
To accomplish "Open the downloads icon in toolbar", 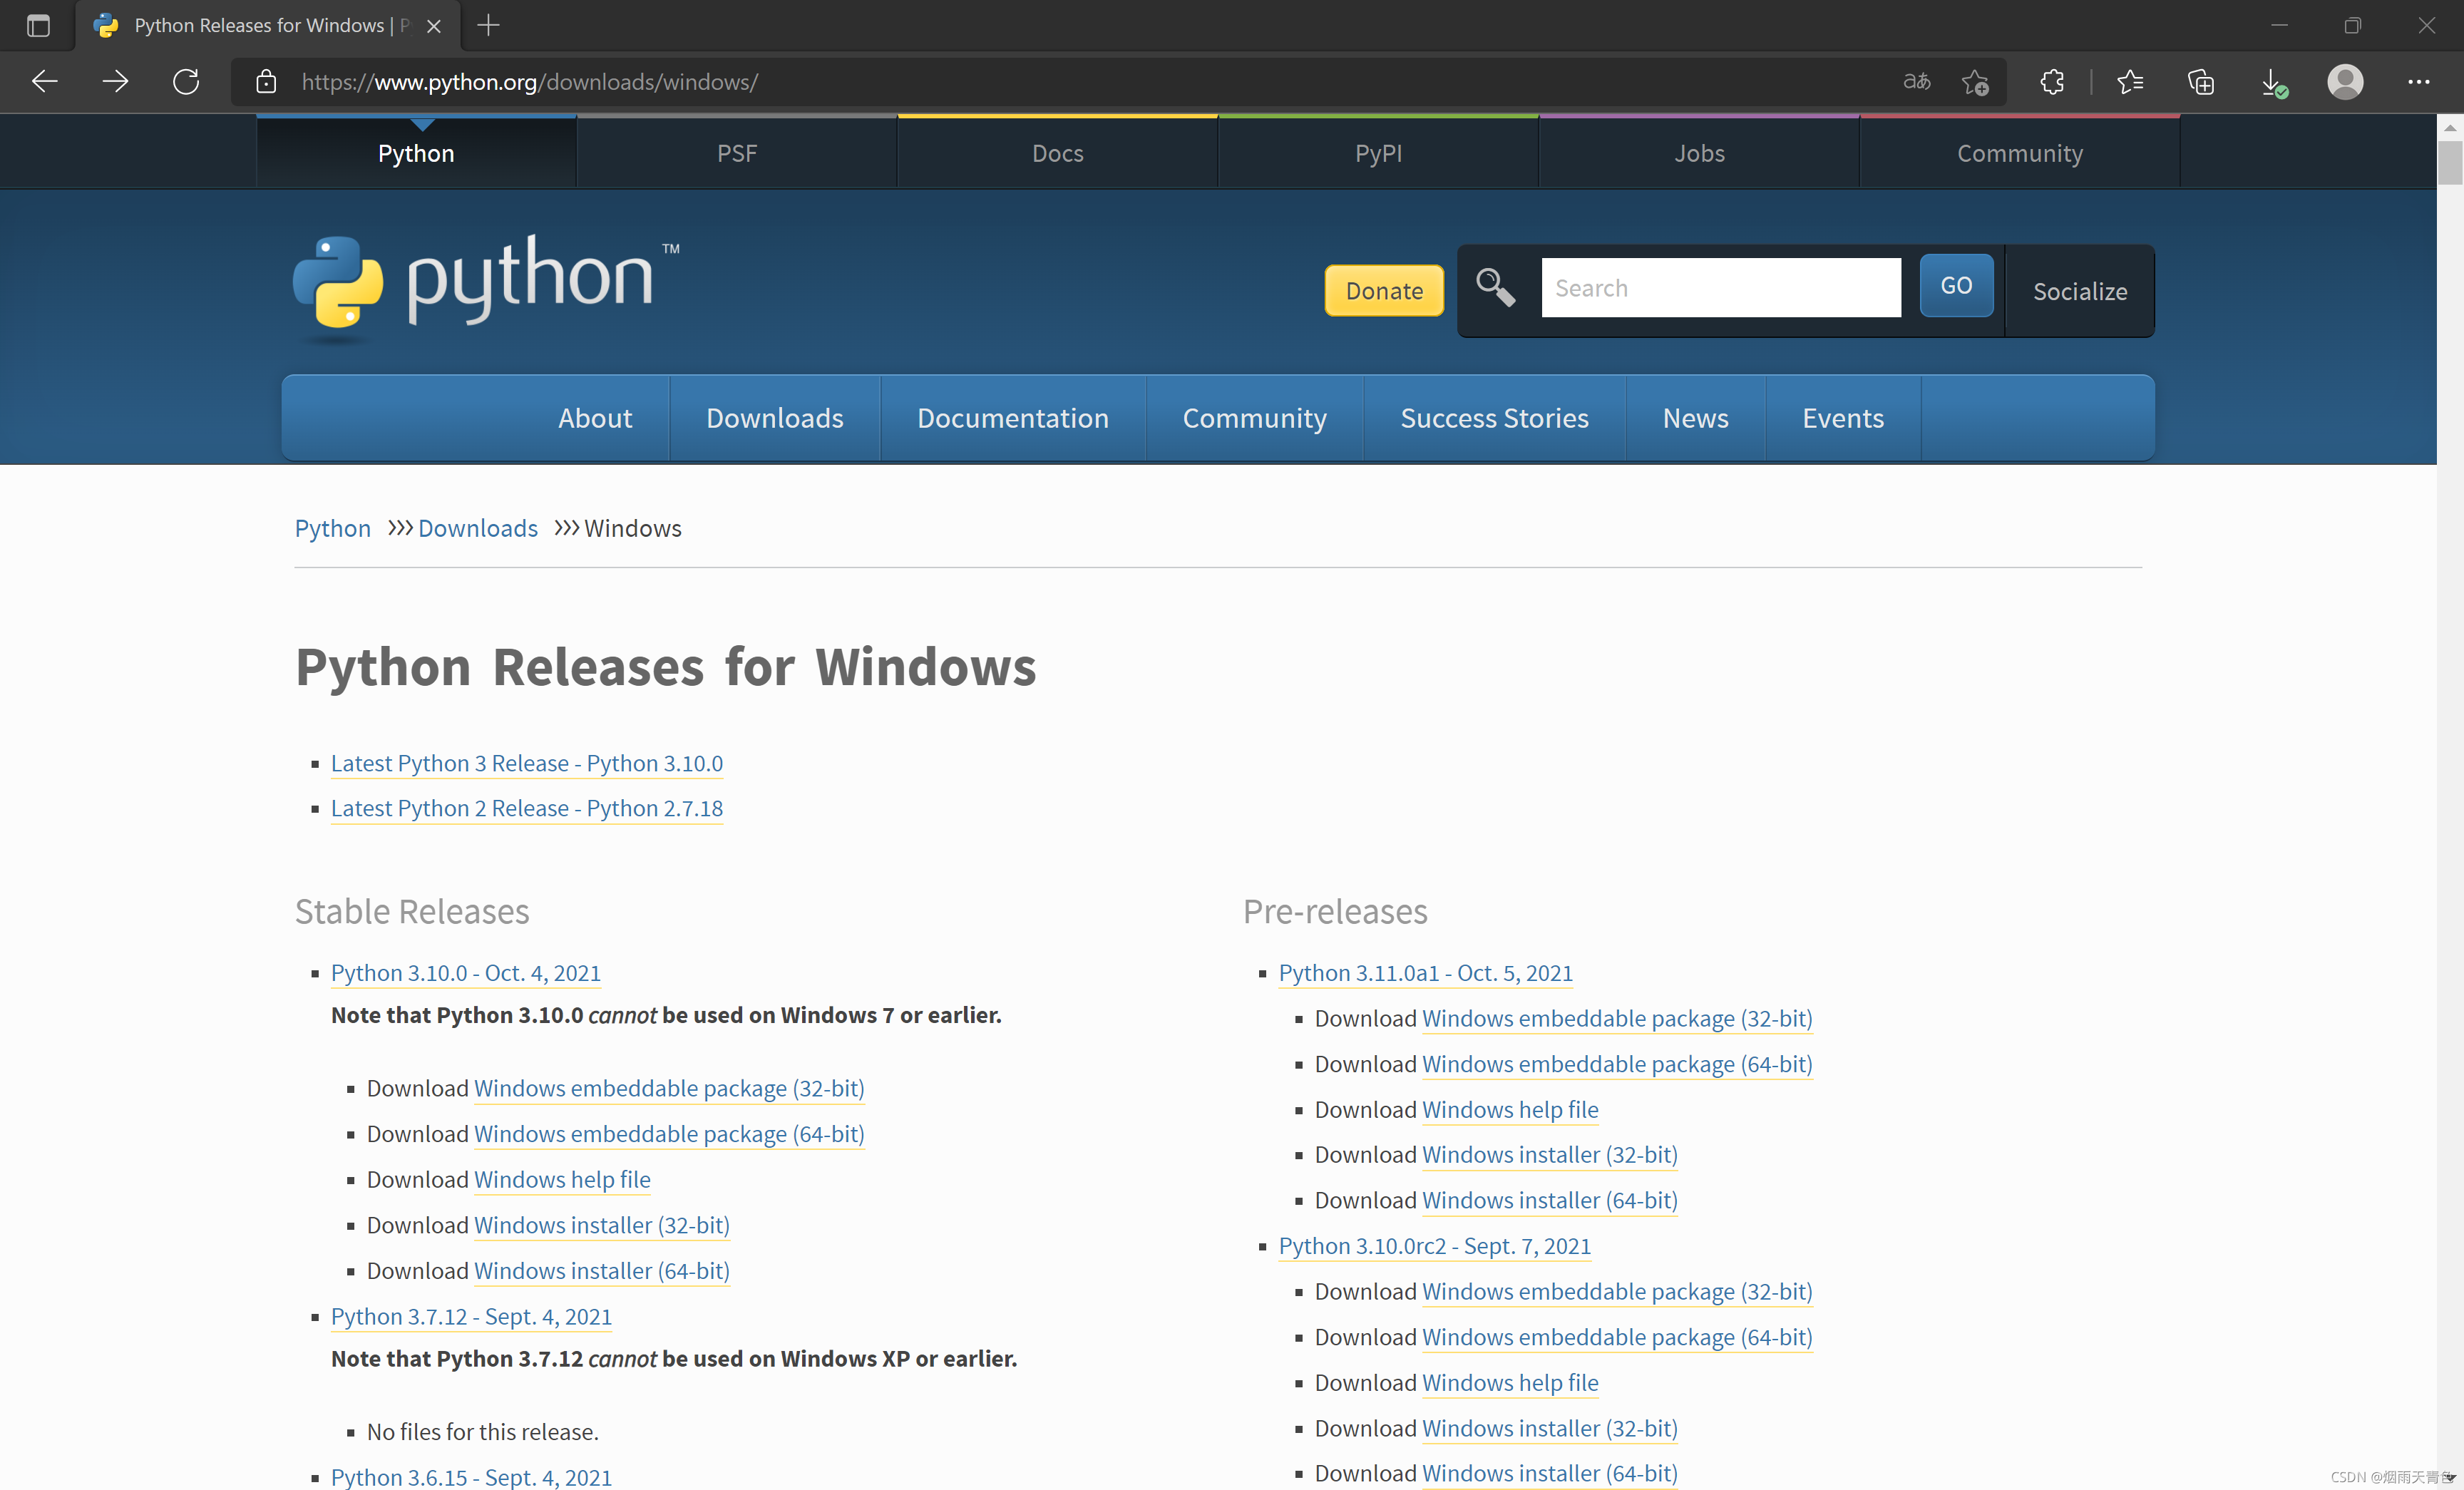I will tap(2273, 82).
